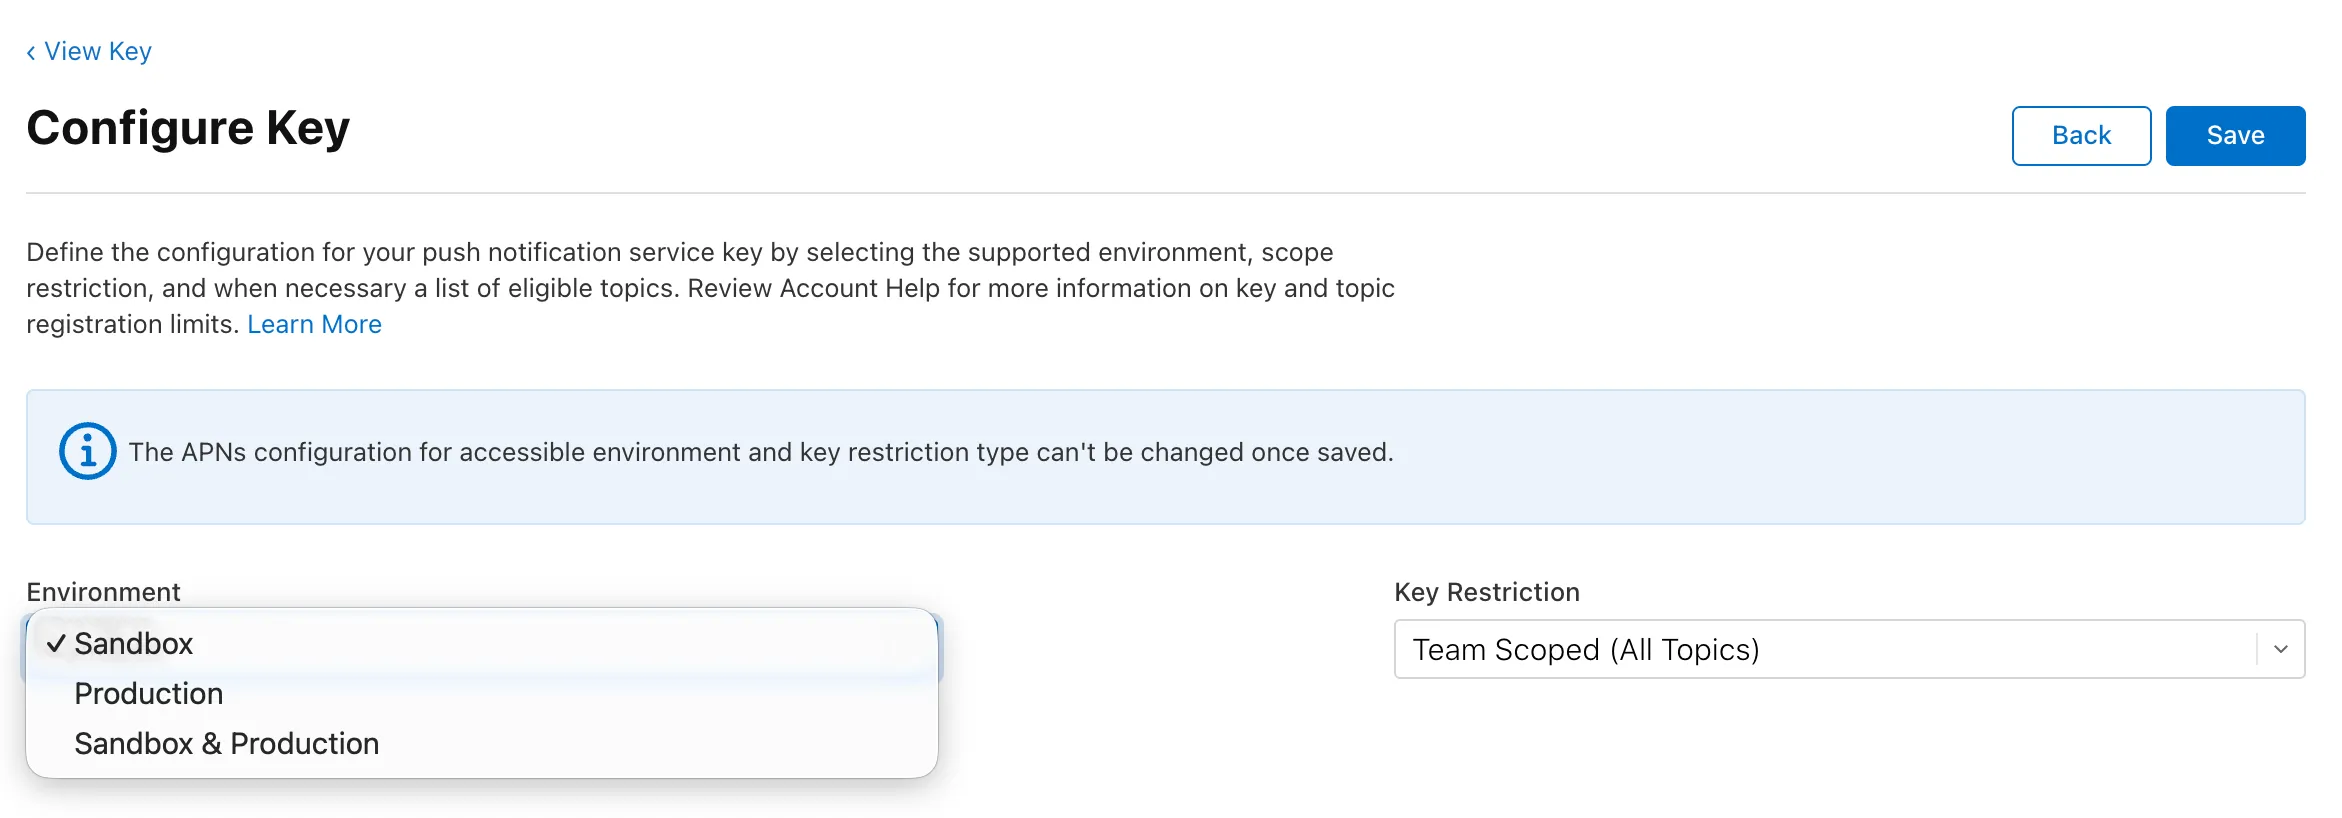The width and height of the screenshot is (2342, 818).
Task: Click the outlined Back button
Action: click(x=2081, y=136)
